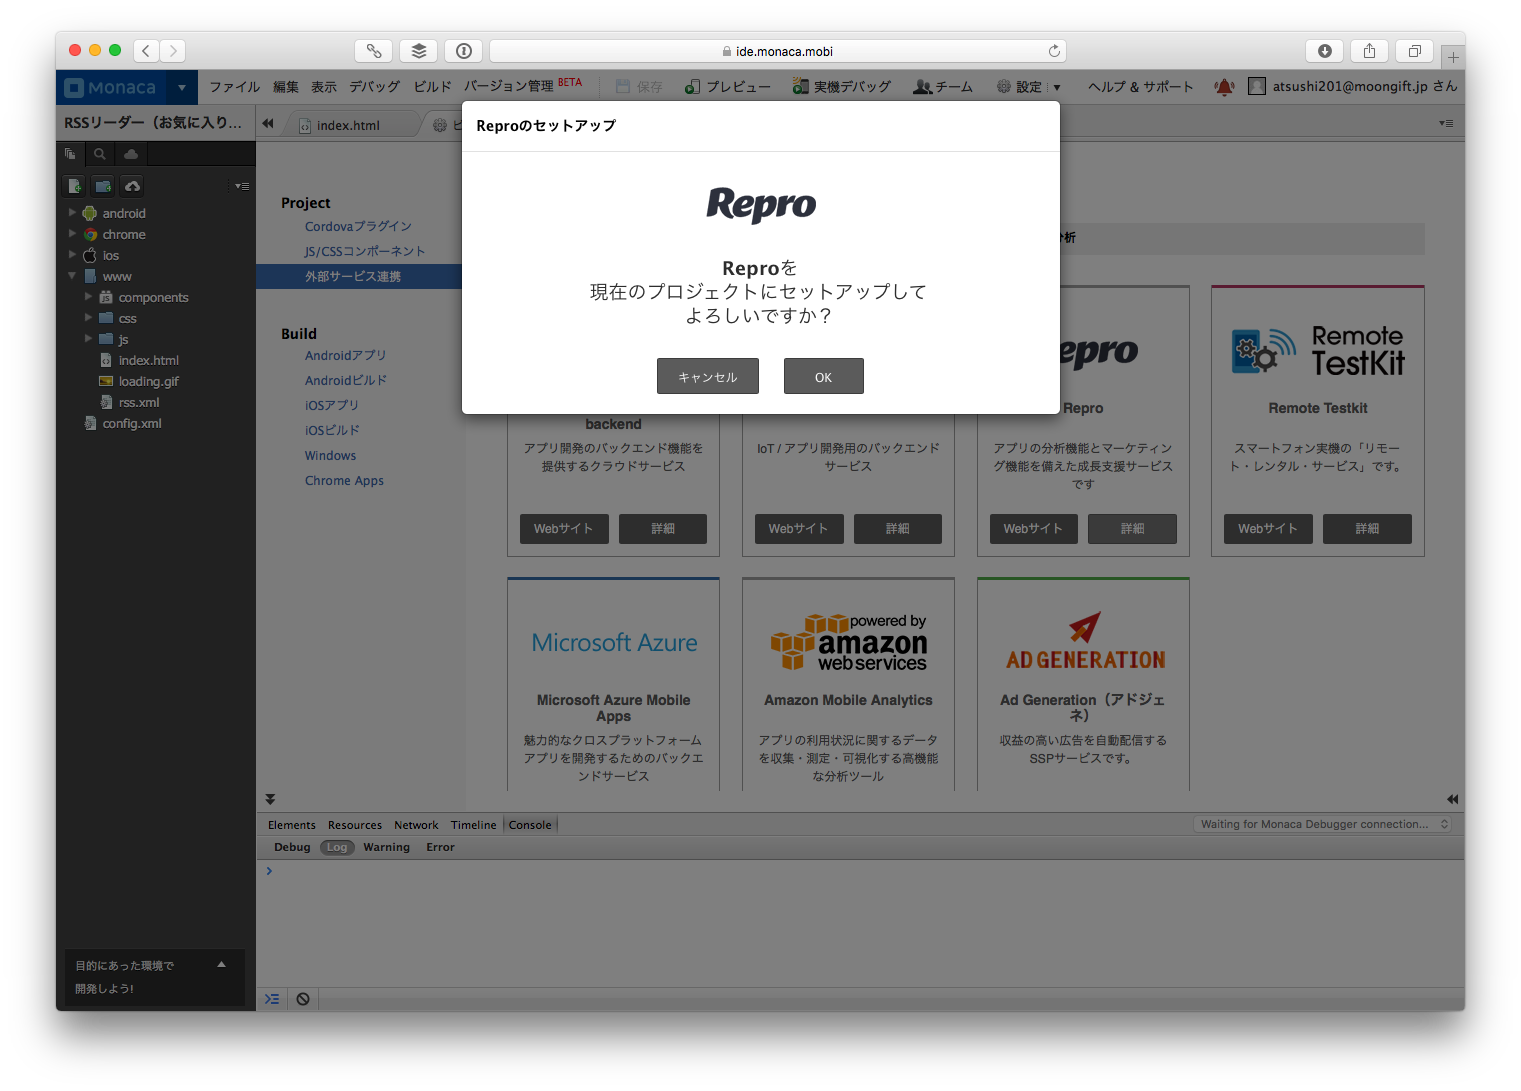
Task: Toggle the Log console filter
Action: pos(337,847)
